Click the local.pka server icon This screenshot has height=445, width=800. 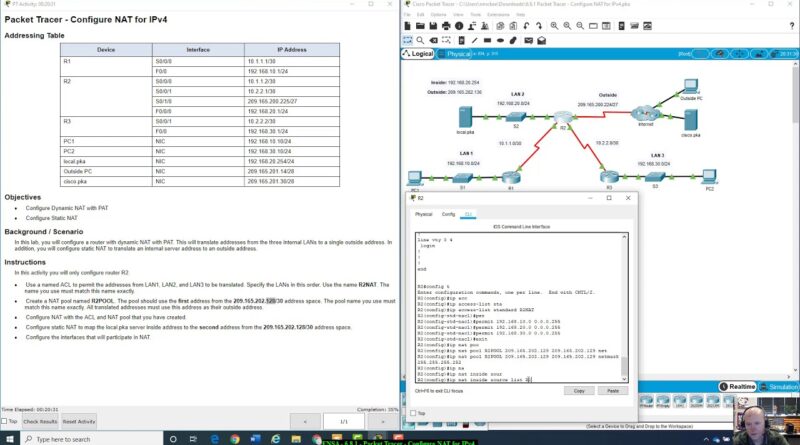[465, 117]
